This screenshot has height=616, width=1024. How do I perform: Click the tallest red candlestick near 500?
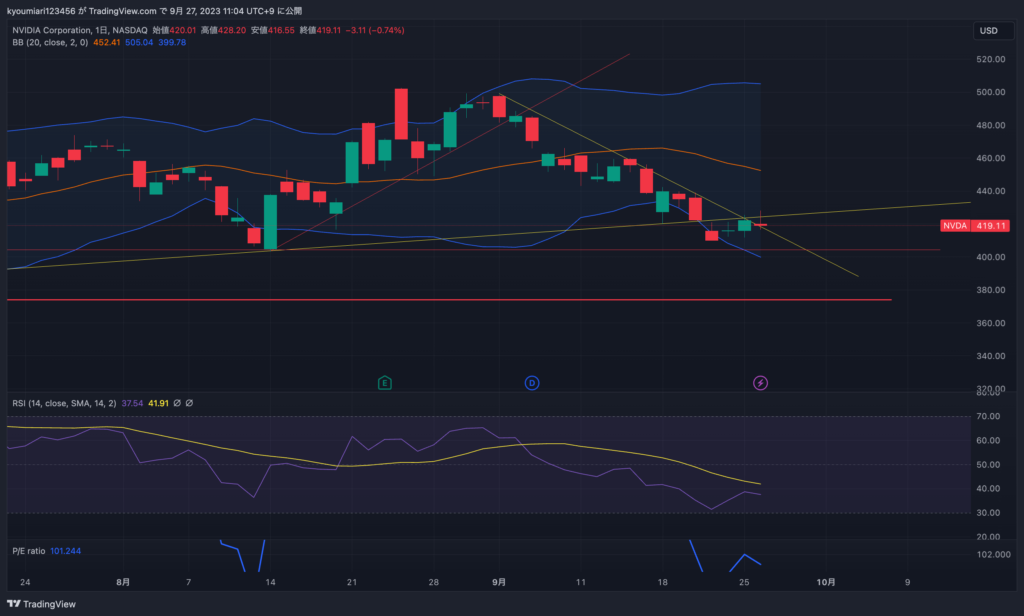401,114
